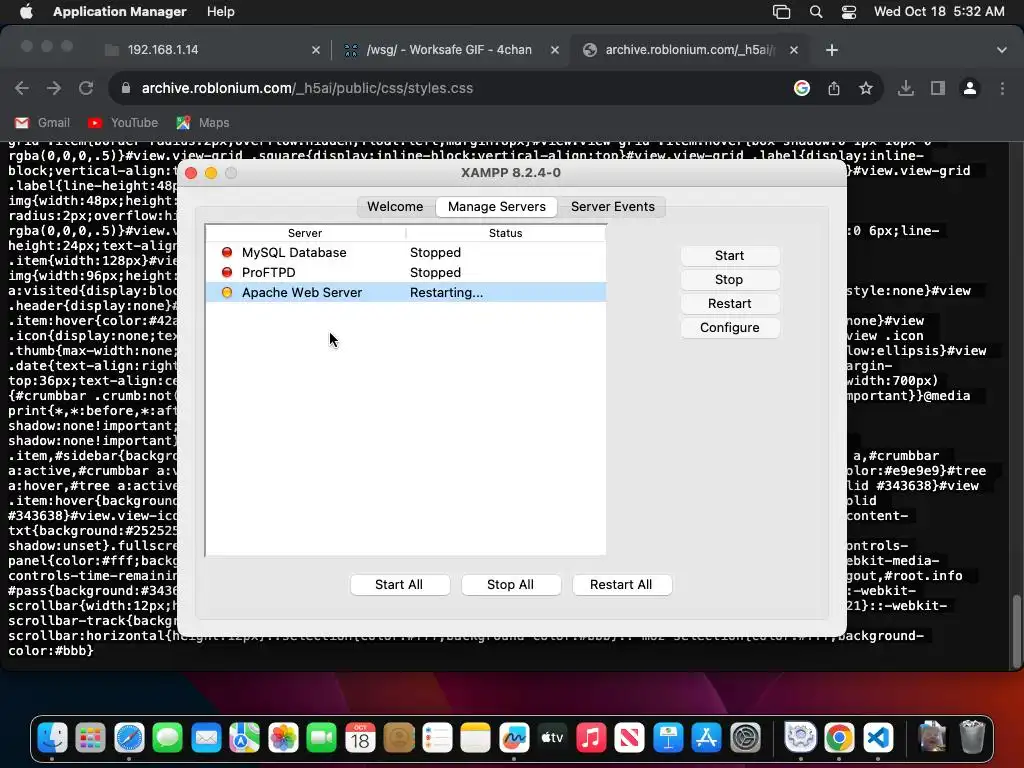Open Control Center in menu bar

pos(848,12)
